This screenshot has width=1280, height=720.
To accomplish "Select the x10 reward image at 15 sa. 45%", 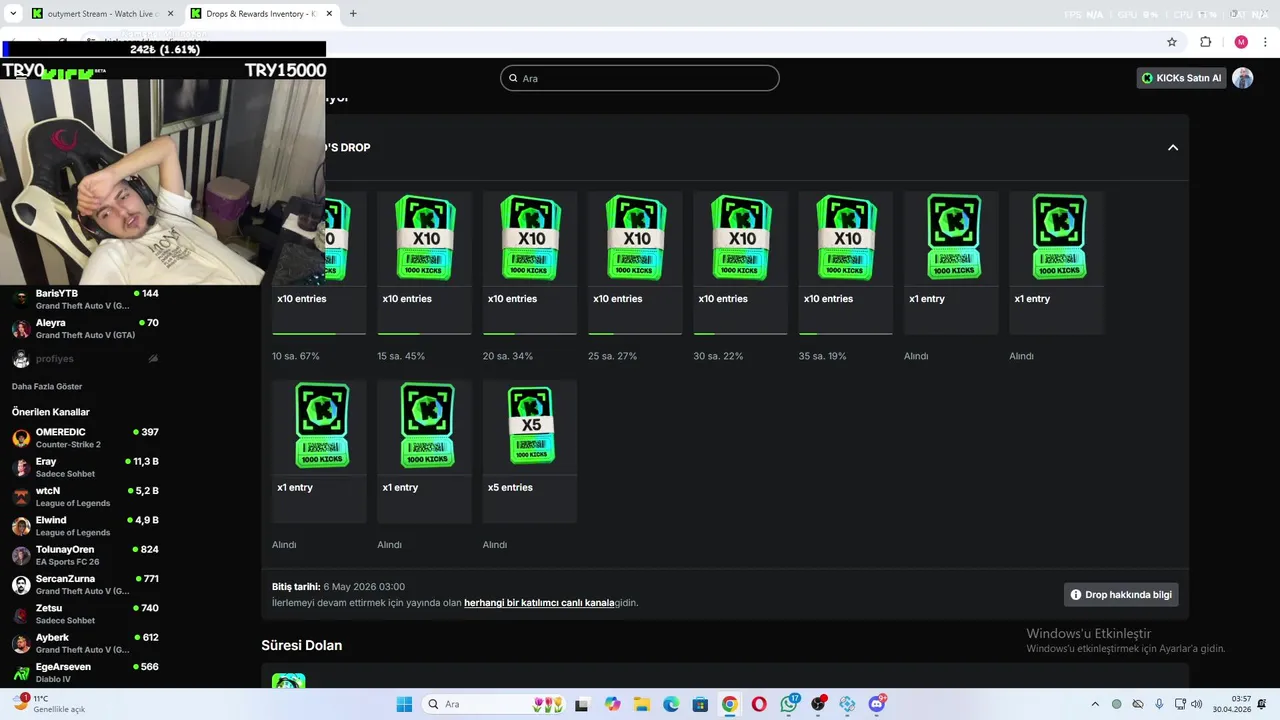I will pyautogui.click(x=424, y=238).
